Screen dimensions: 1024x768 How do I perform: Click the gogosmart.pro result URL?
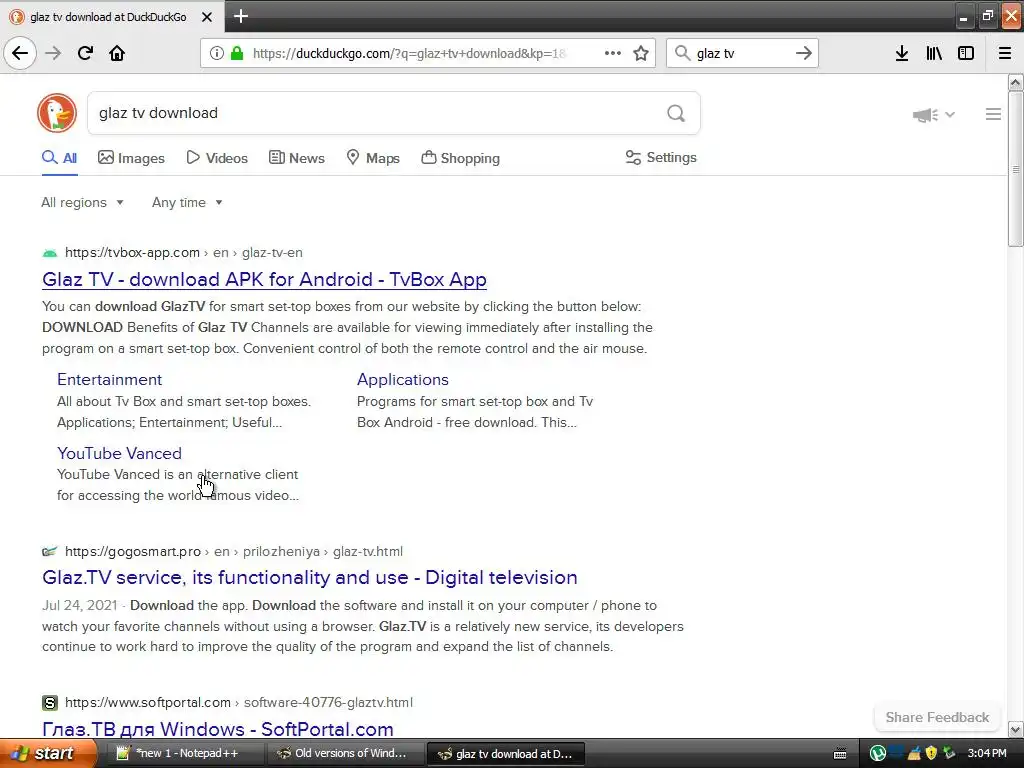(234, 552)
